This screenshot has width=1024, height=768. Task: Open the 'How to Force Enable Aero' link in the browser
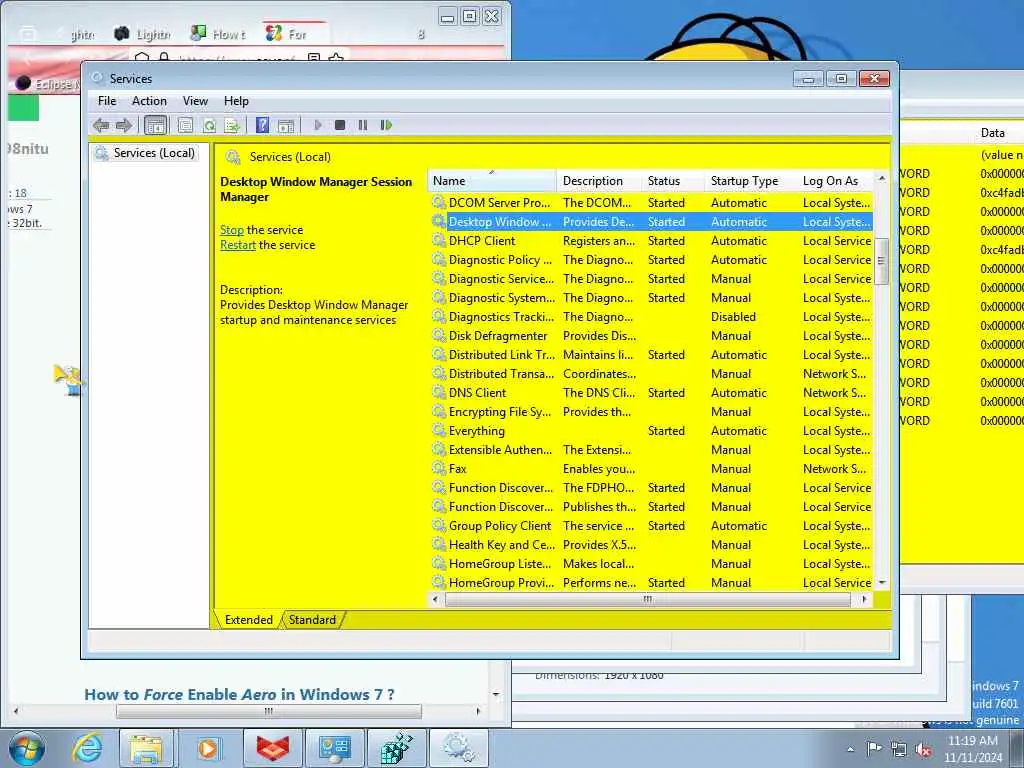[239, 694]
